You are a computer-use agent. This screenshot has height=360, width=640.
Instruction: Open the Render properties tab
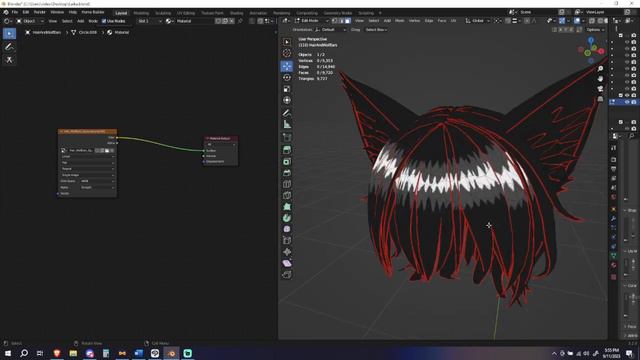(613, 160)
